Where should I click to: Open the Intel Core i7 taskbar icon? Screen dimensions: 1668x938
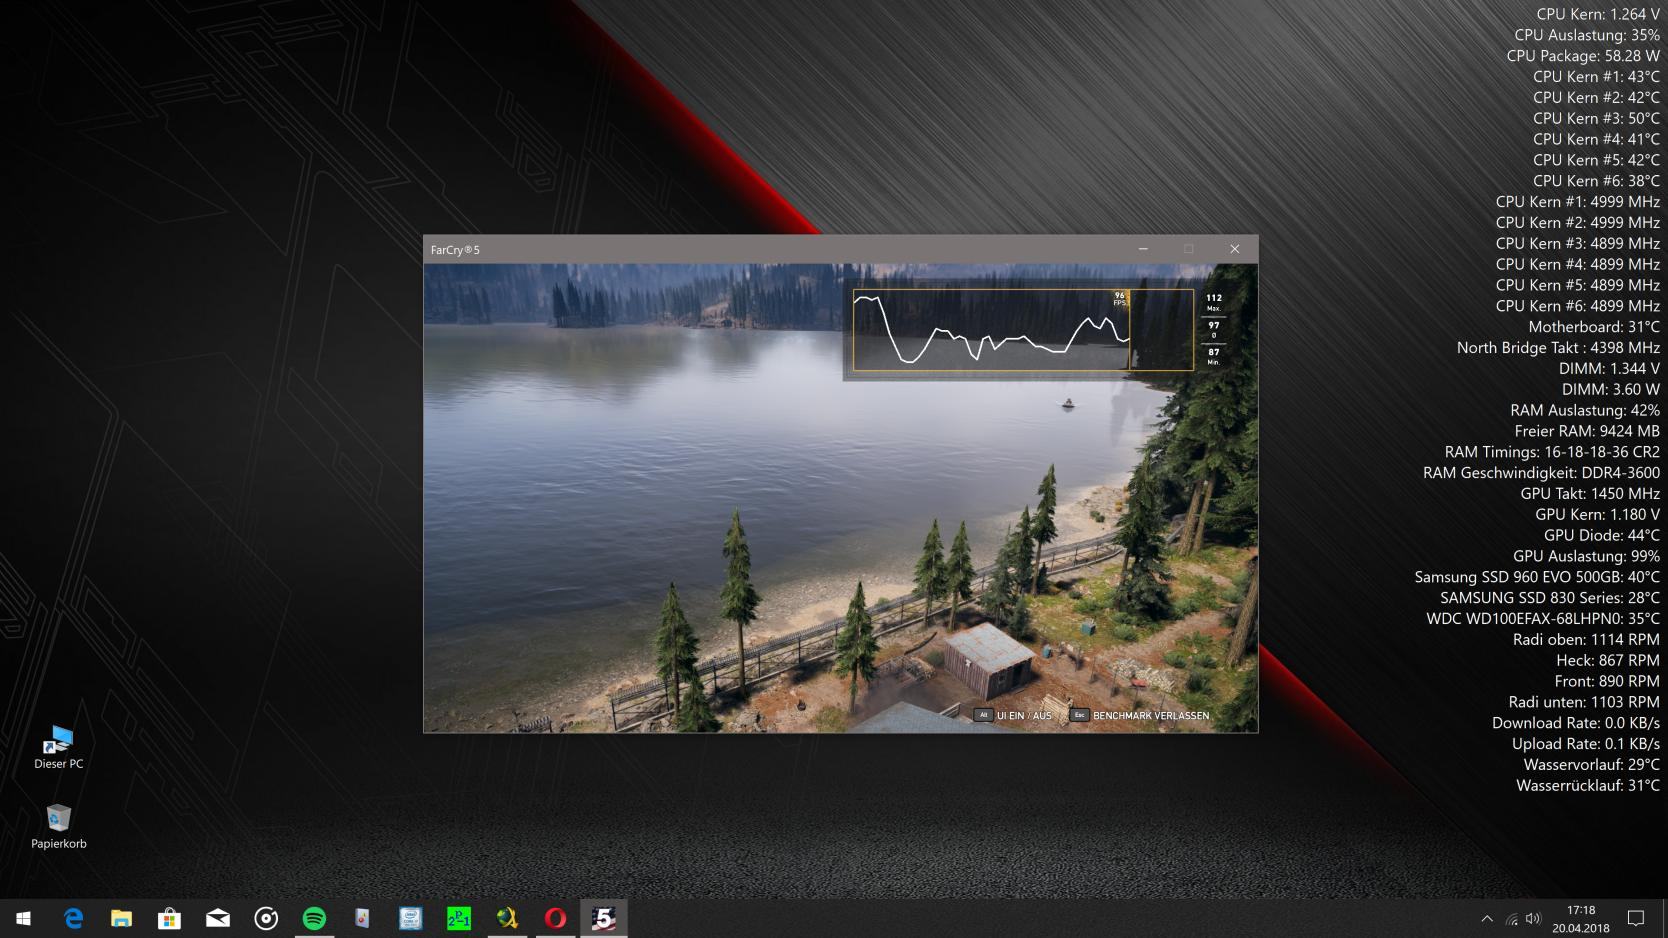click(410, 918)
